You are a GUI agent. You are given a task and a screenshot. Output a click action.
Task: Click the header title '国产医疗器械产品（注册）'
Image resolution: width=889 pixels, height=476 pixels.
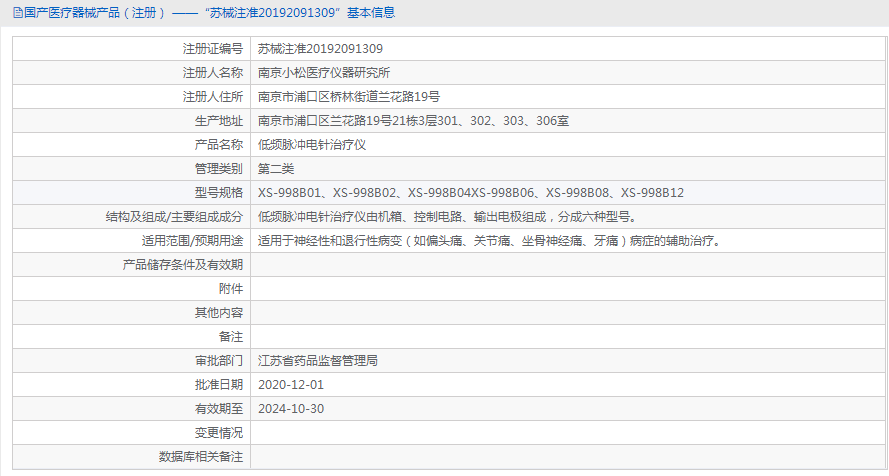click(x=95, y=12)
